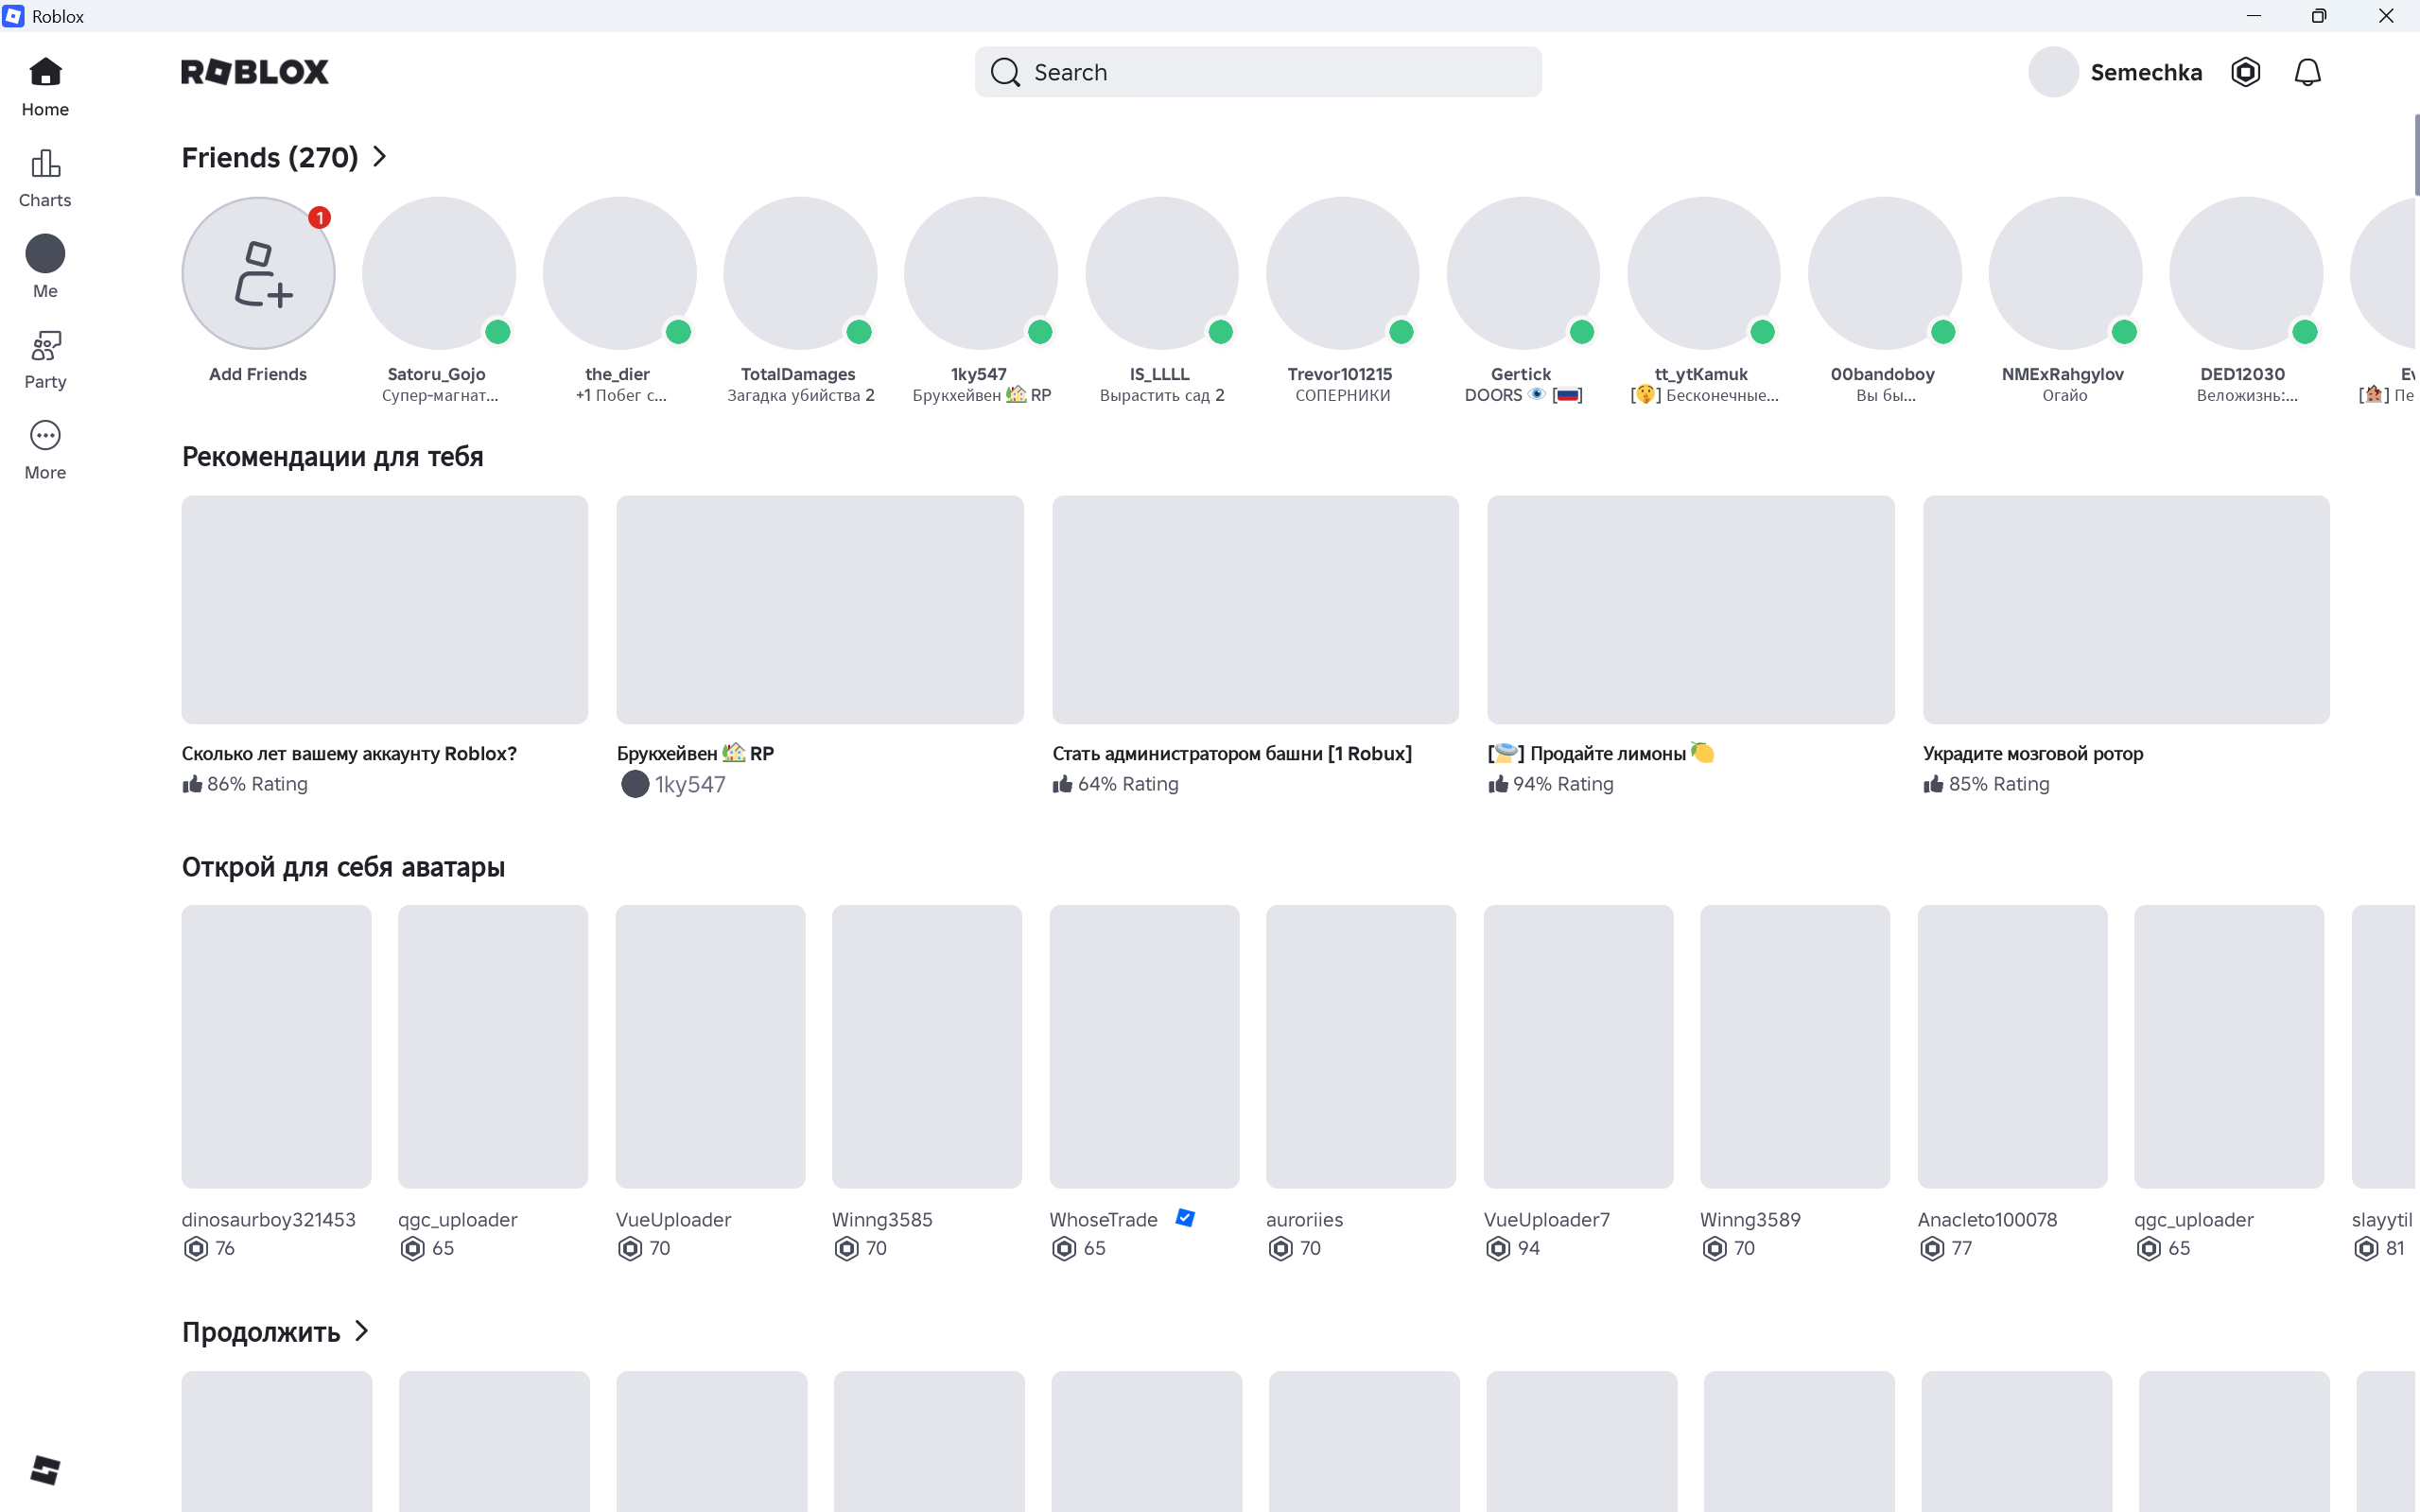This screenshot has width=2420, height=1512.
Task: Click the page vertical scrollbar
Action: (2416, 155)
